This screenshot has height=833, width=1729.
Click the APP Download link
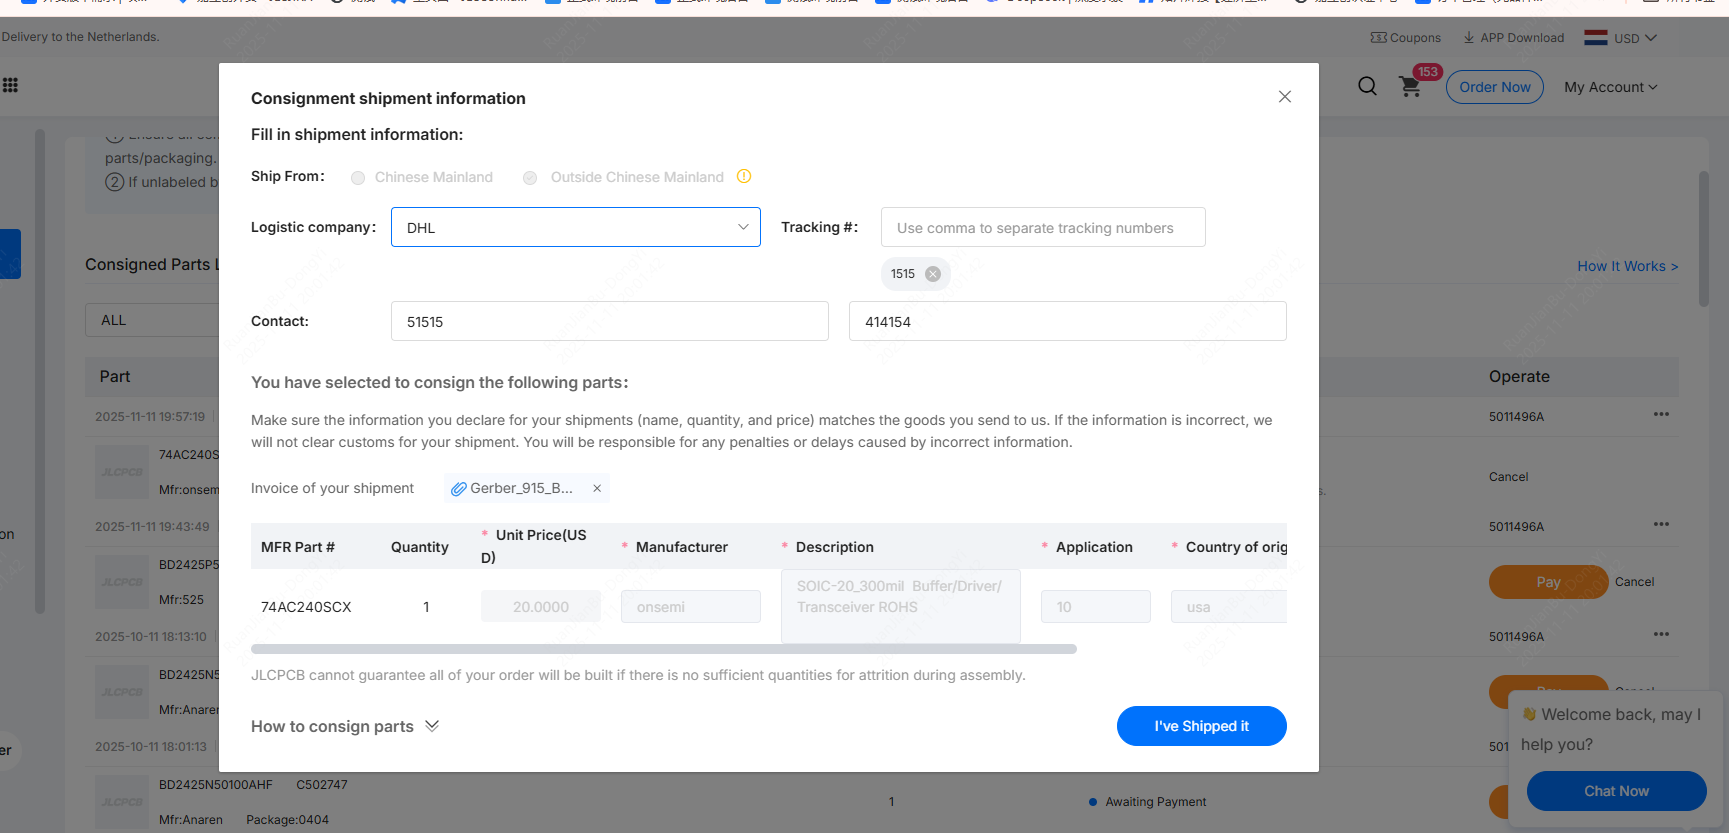(x=1513, y=38)
